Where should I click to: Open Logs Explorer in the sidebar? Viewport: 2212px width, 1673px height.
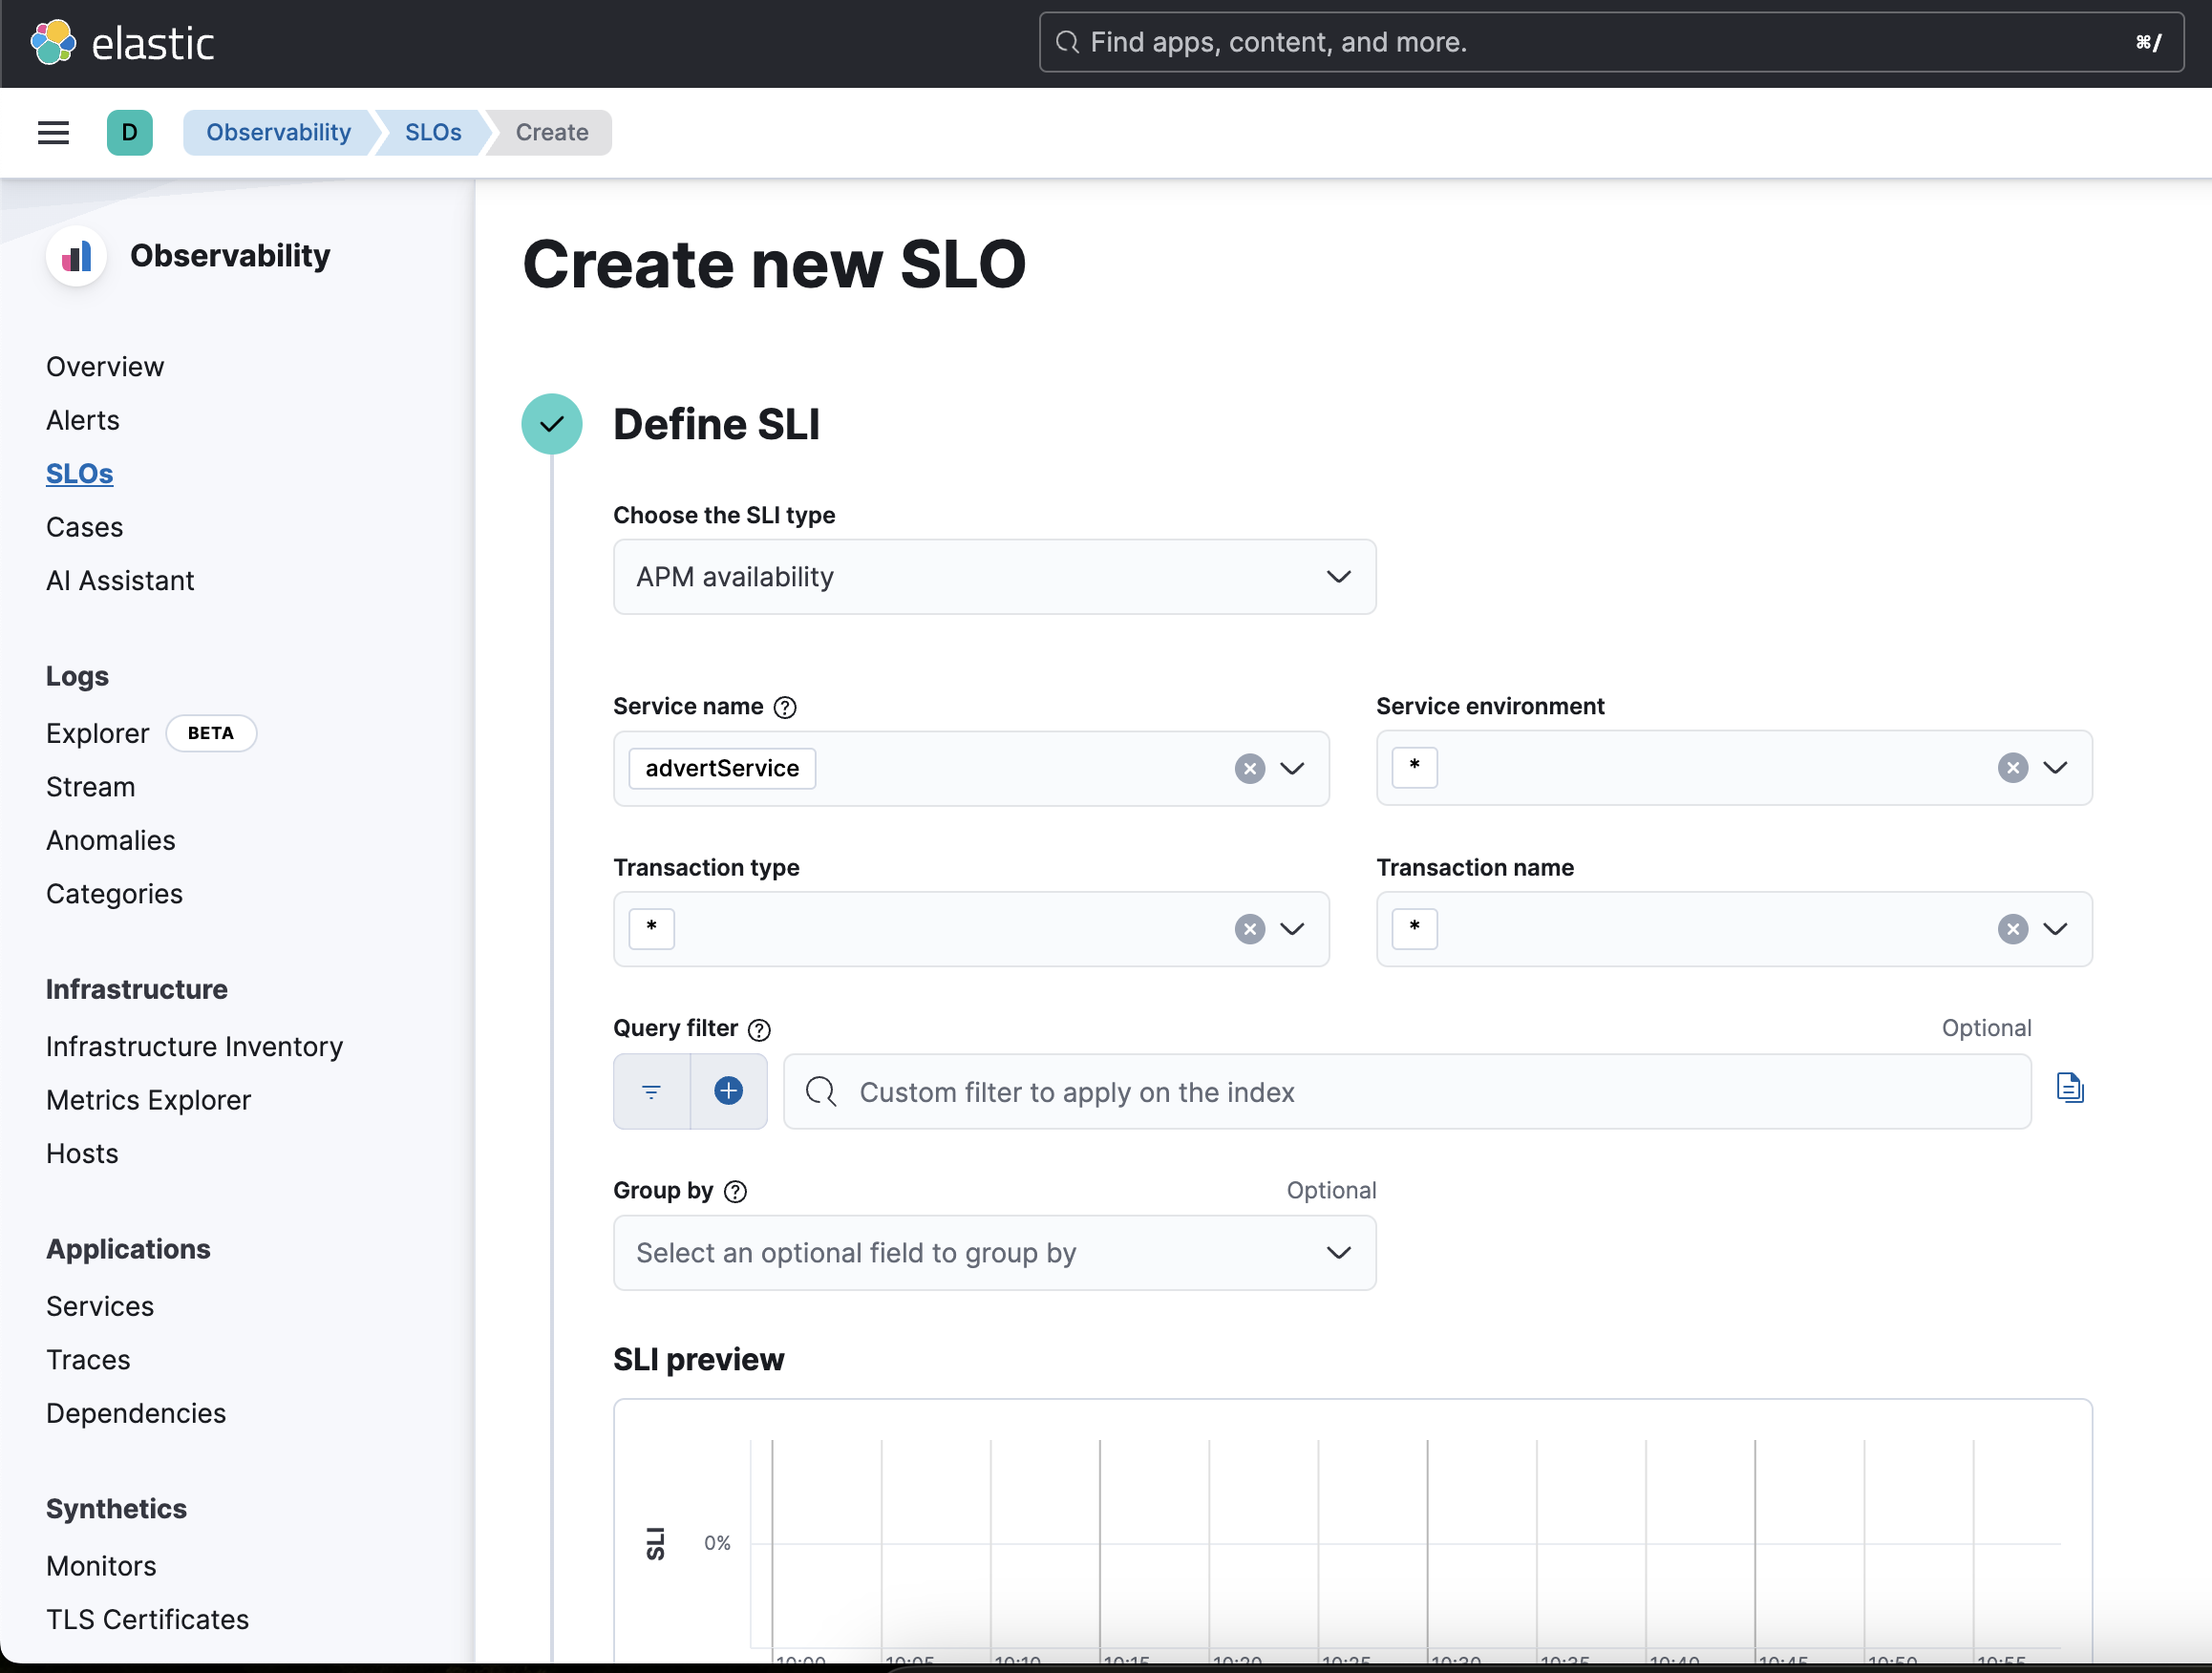[x=98, y=734]
